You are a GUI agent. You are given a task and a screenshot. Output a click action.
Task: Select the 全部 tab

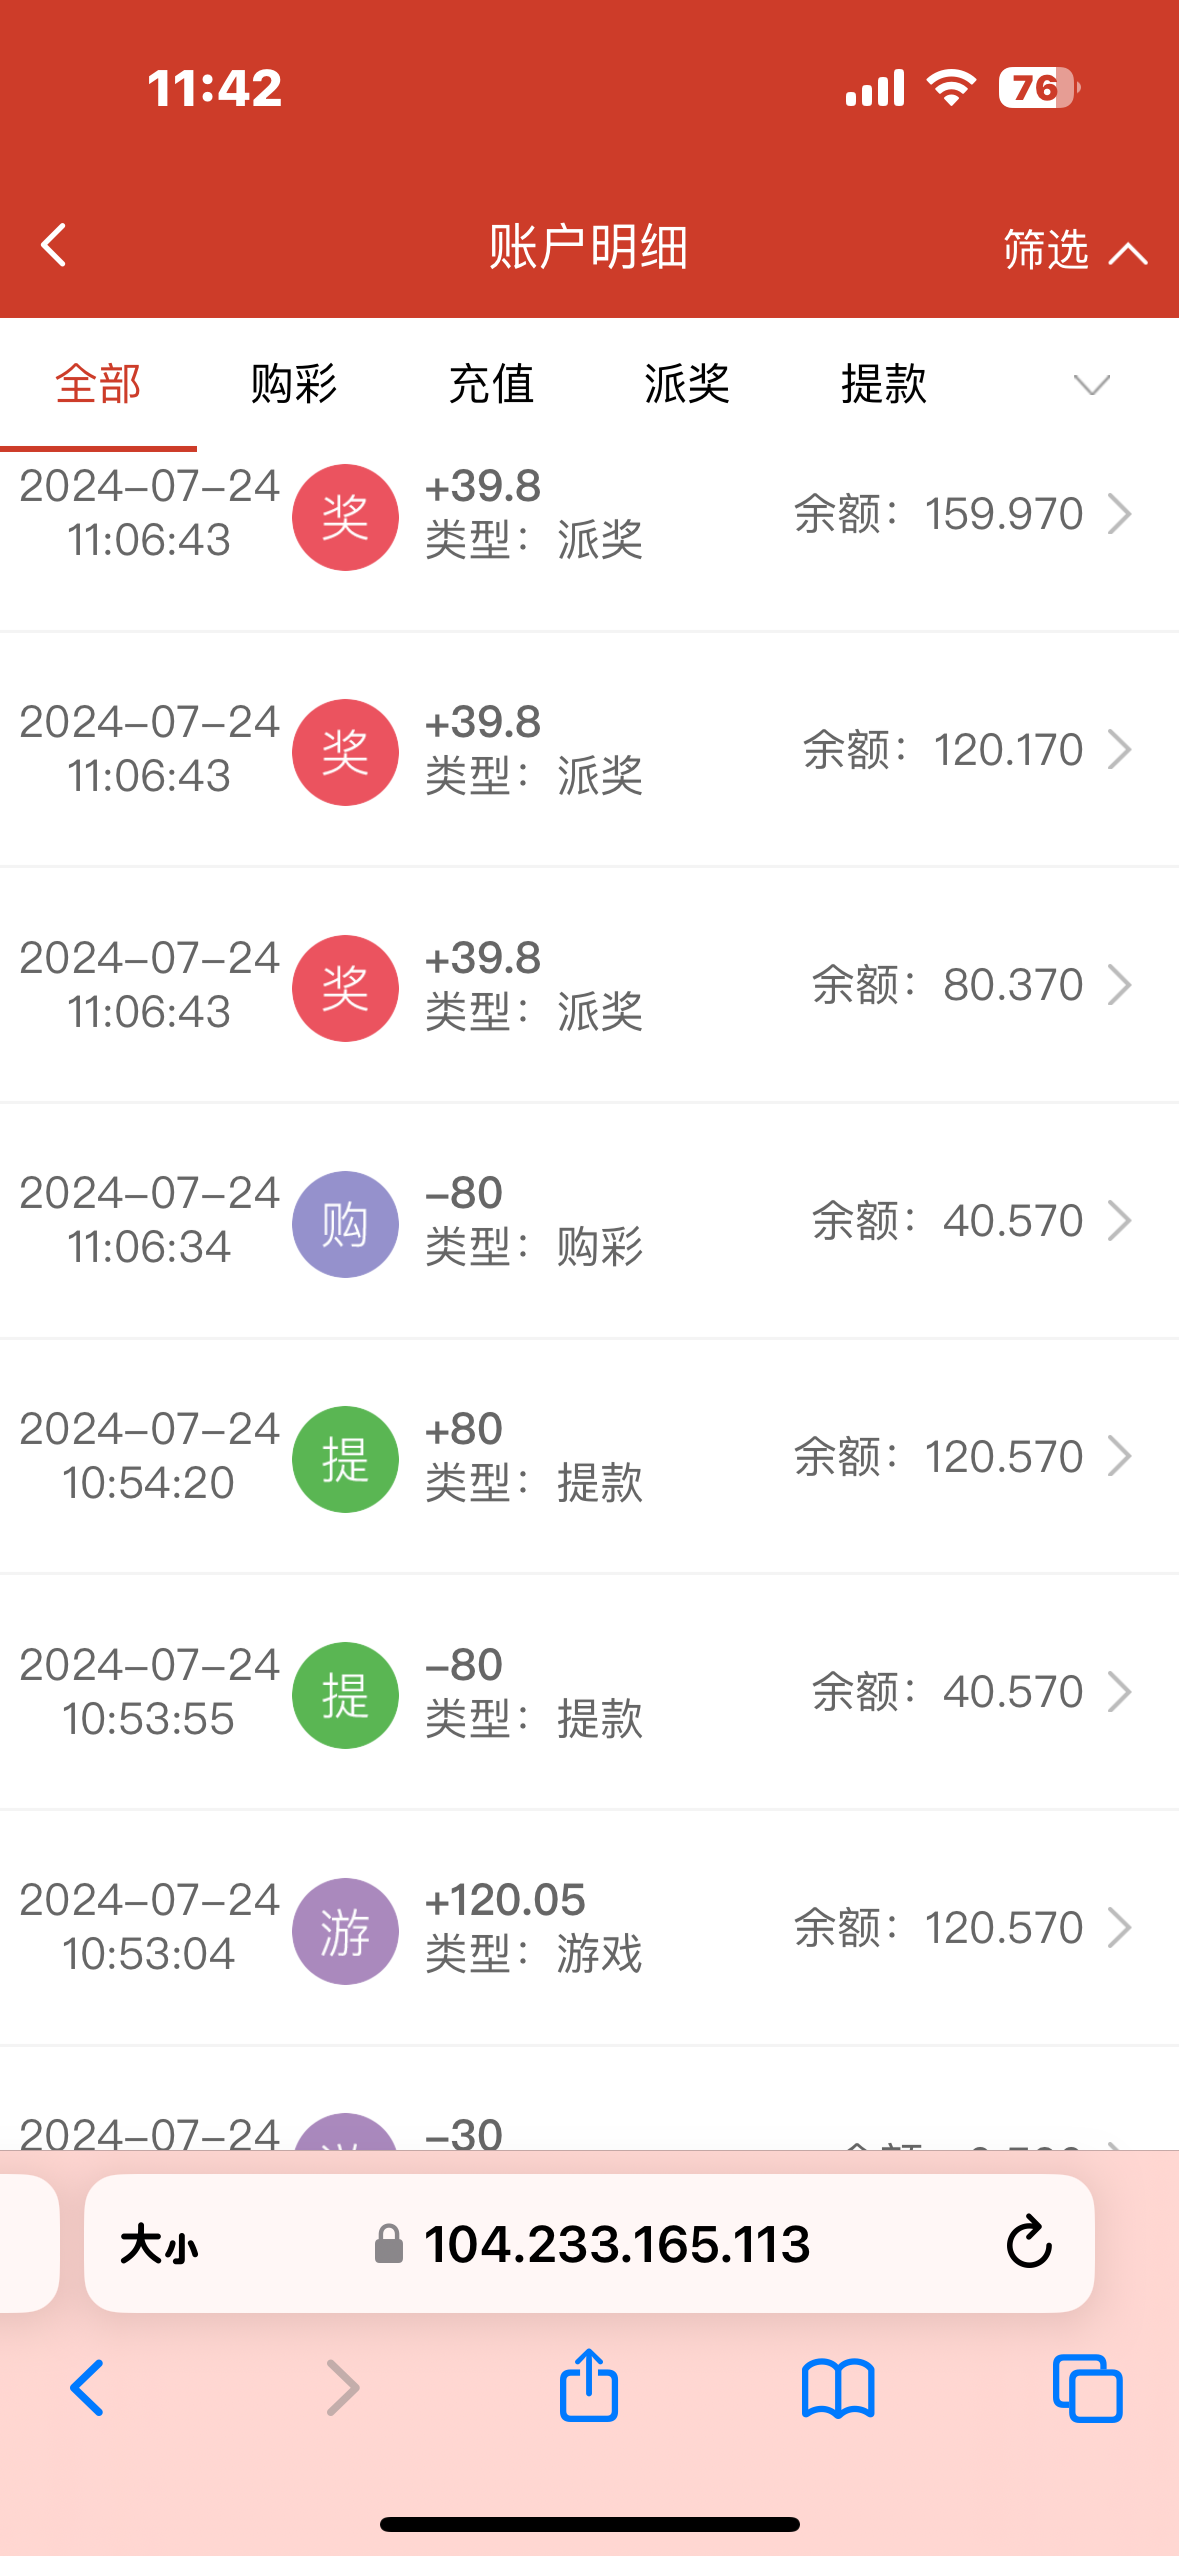pyautogui.click(x=98, y=385)
